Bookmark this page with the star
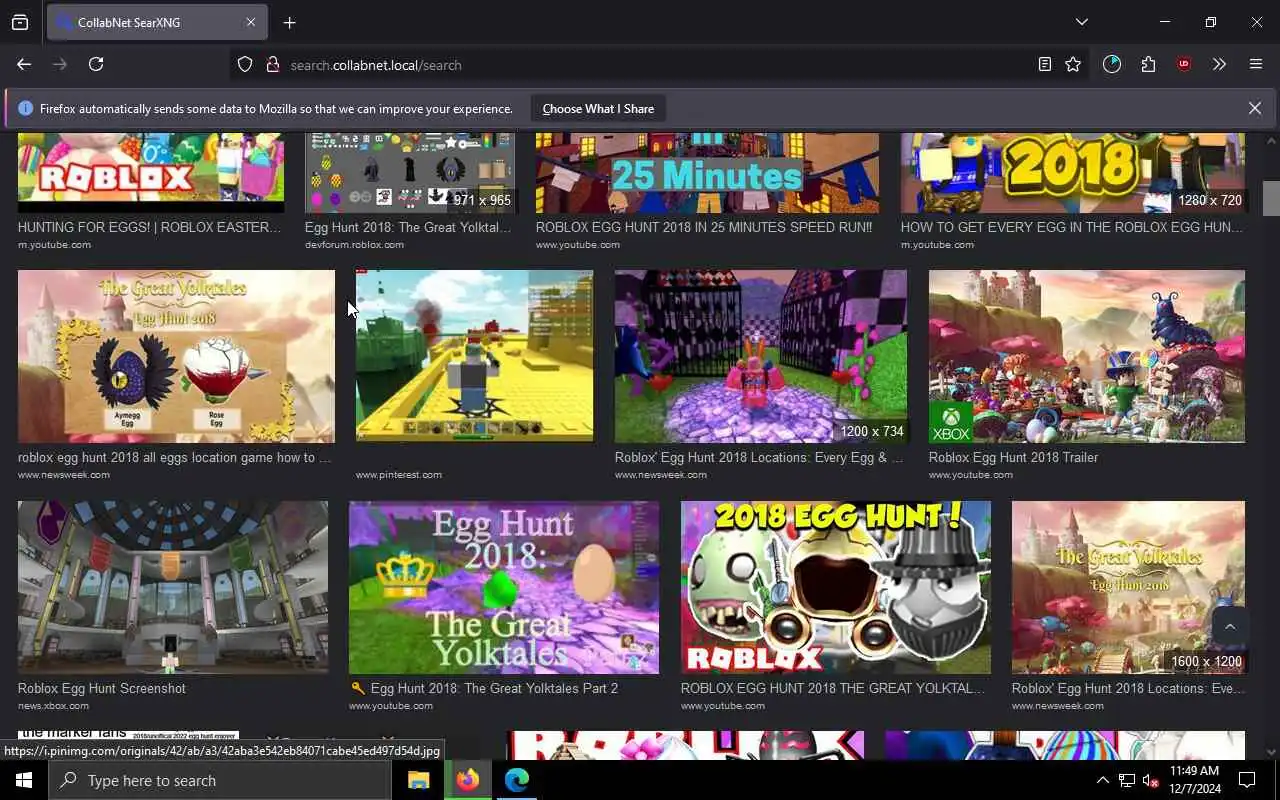The height and width of the screenshot is (800, 1280). coord(1073,64)
